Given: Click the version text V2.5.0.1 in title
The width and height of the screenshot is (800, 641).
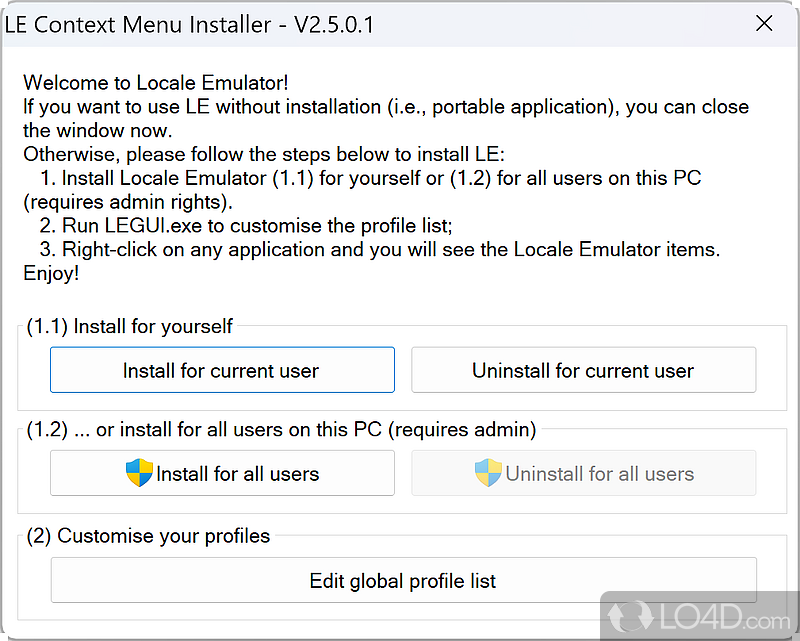Looking at the screenshot, I should [x=336, y=24].
